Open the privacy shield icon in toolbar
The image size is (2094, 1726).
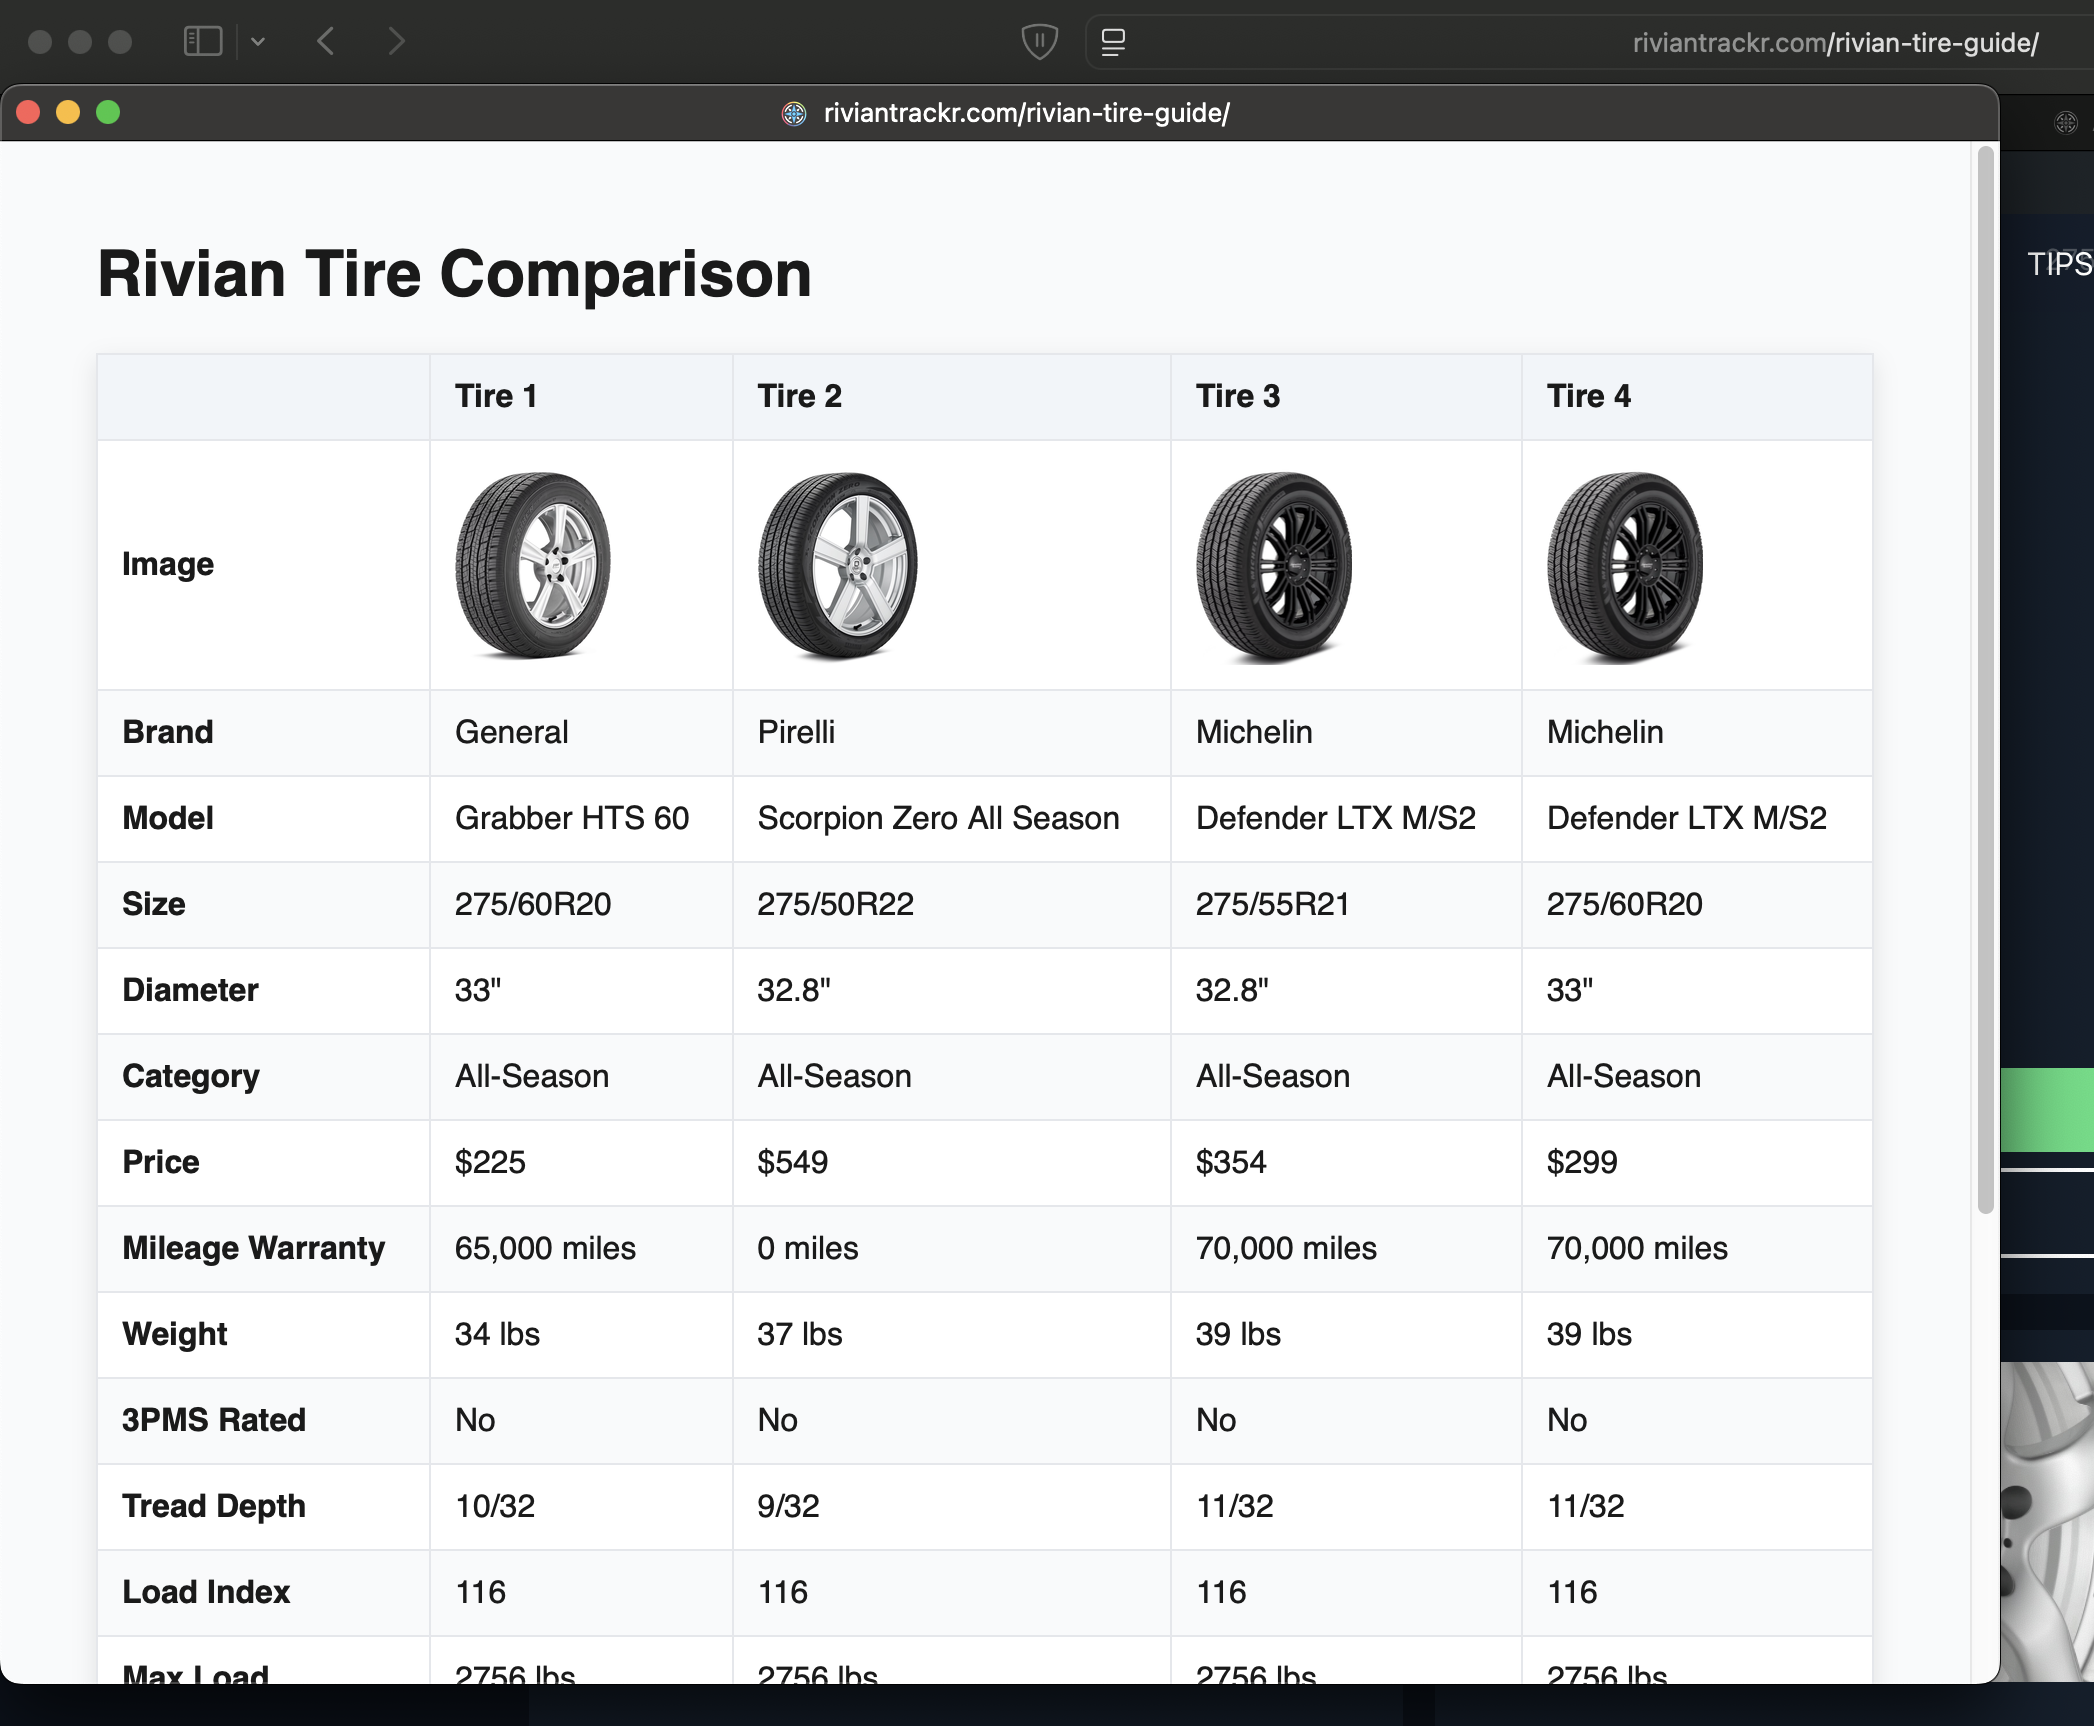pyautogui.click(x=1039, y=42)
